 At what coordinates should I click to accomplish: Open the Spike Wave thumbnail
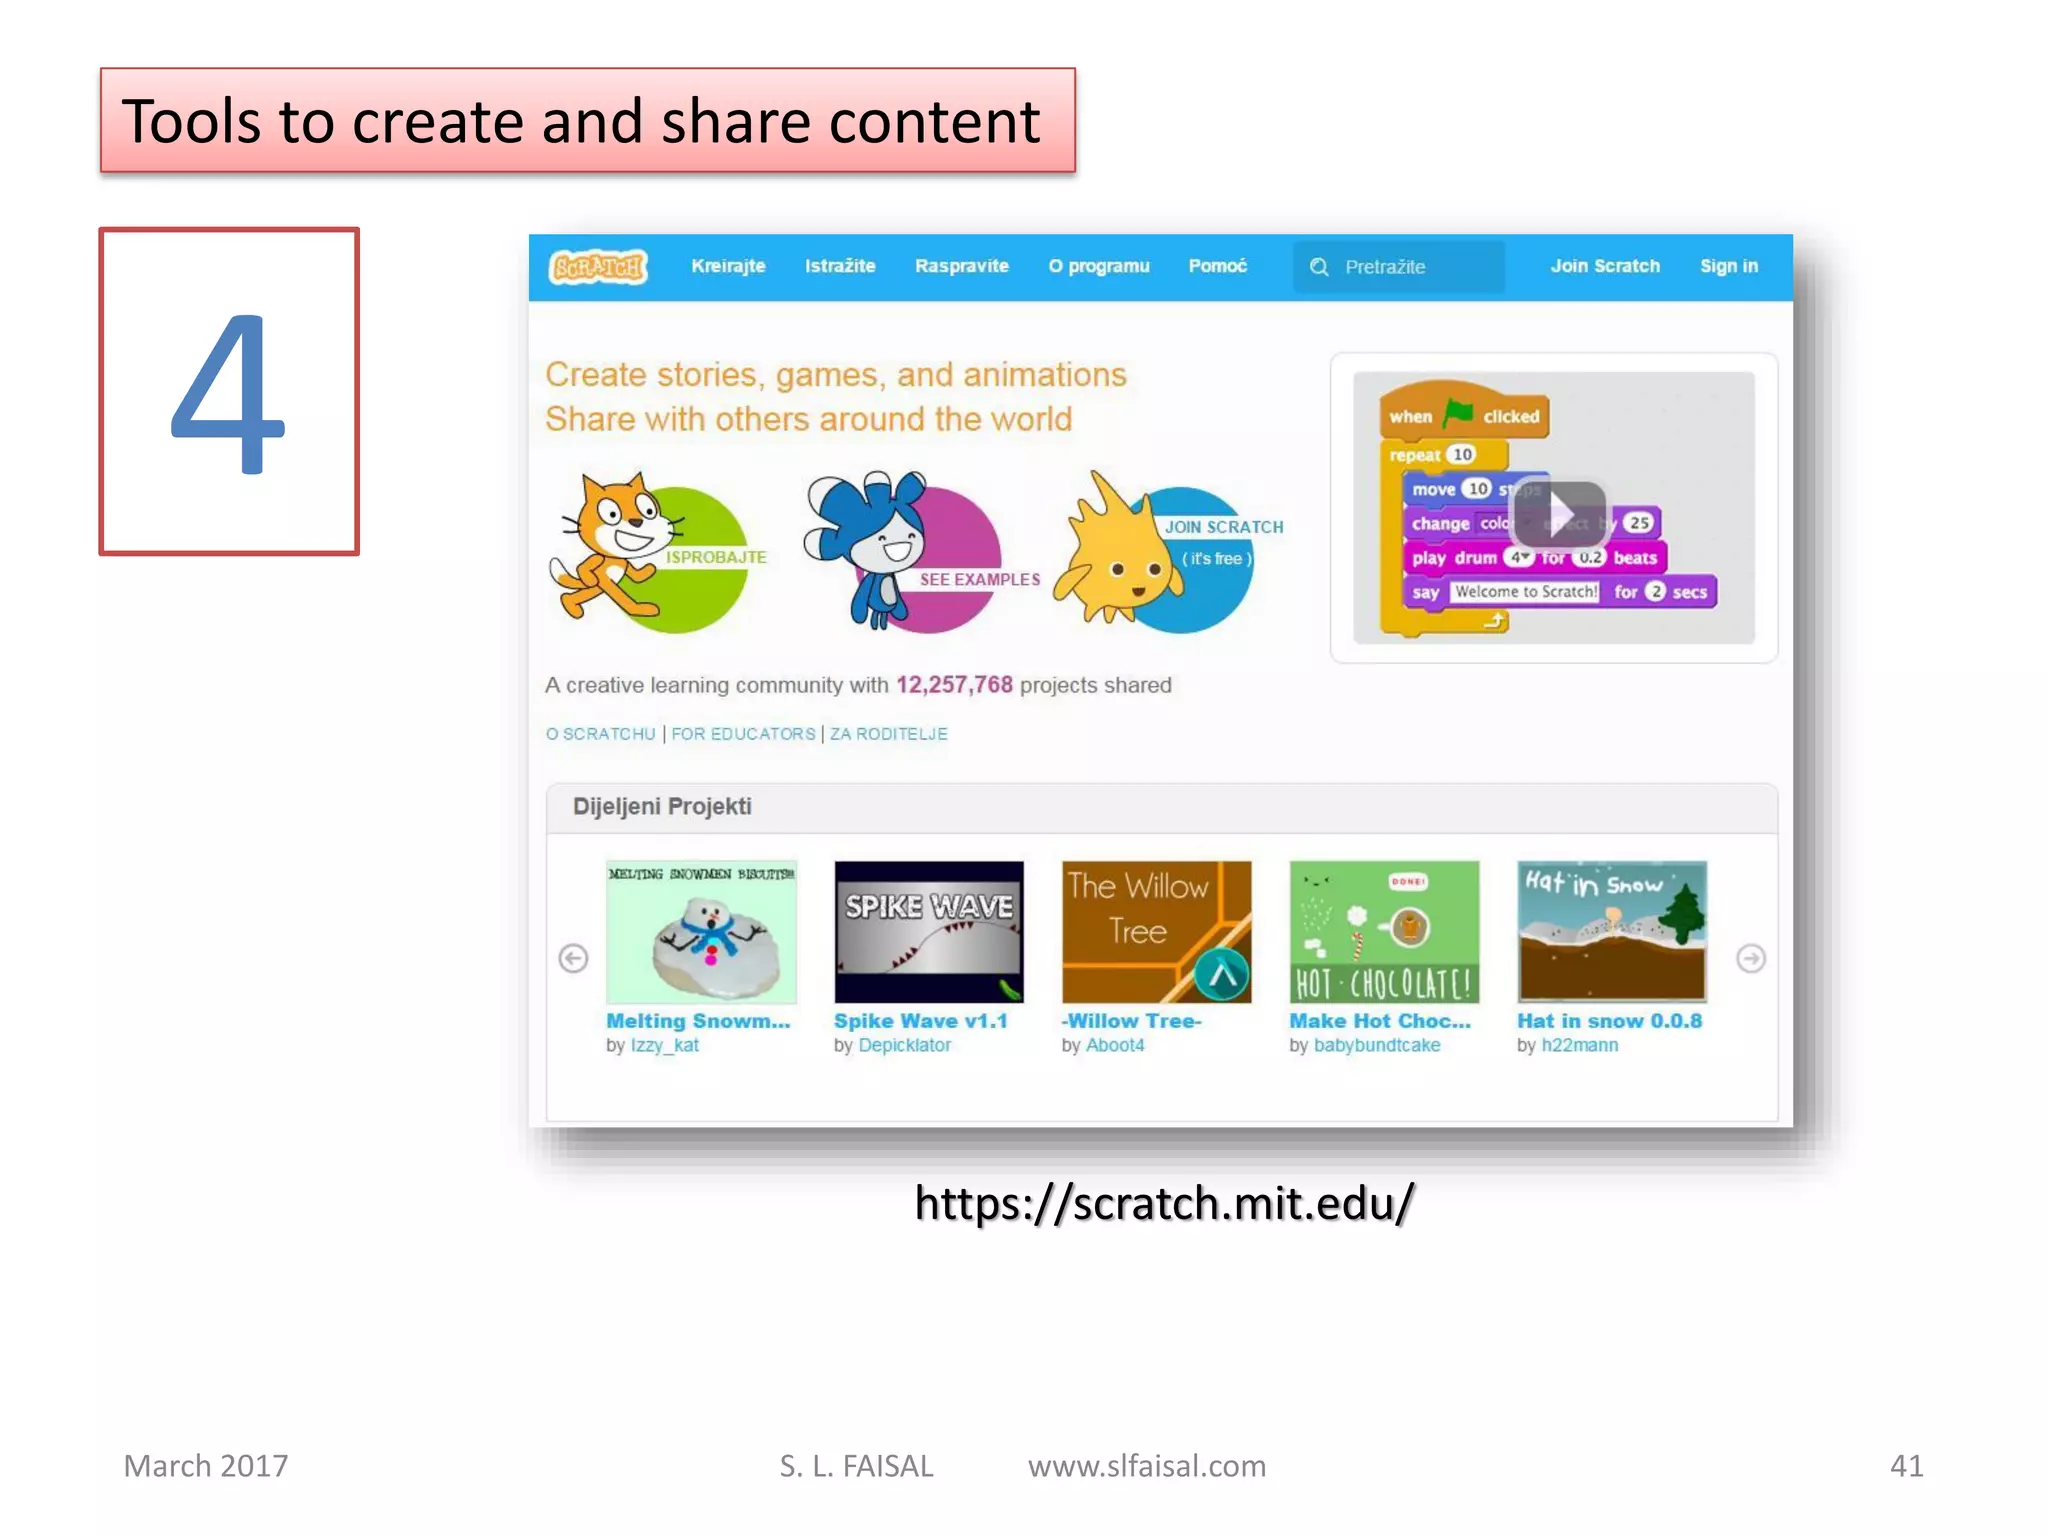click(929, 932)
